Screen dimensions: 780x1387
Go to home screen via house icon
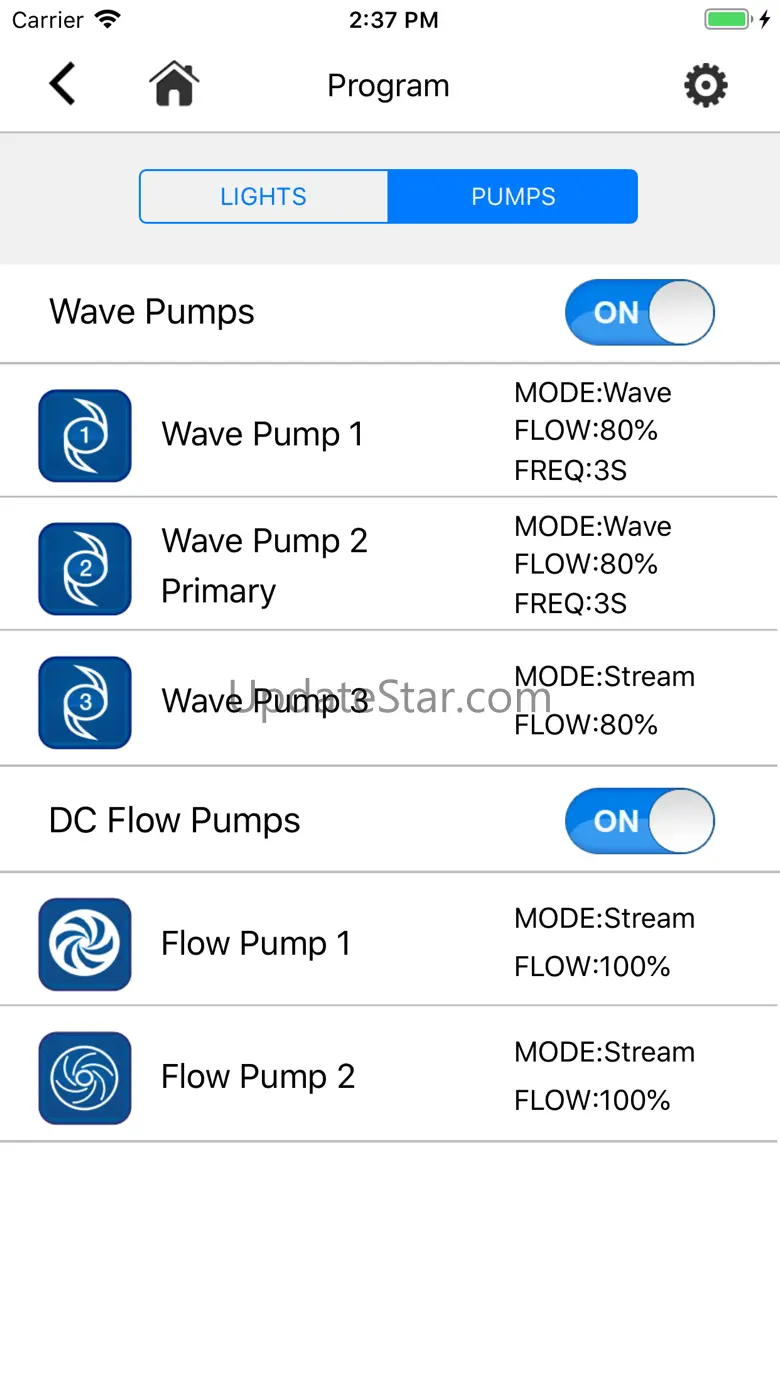coord(174,84)
